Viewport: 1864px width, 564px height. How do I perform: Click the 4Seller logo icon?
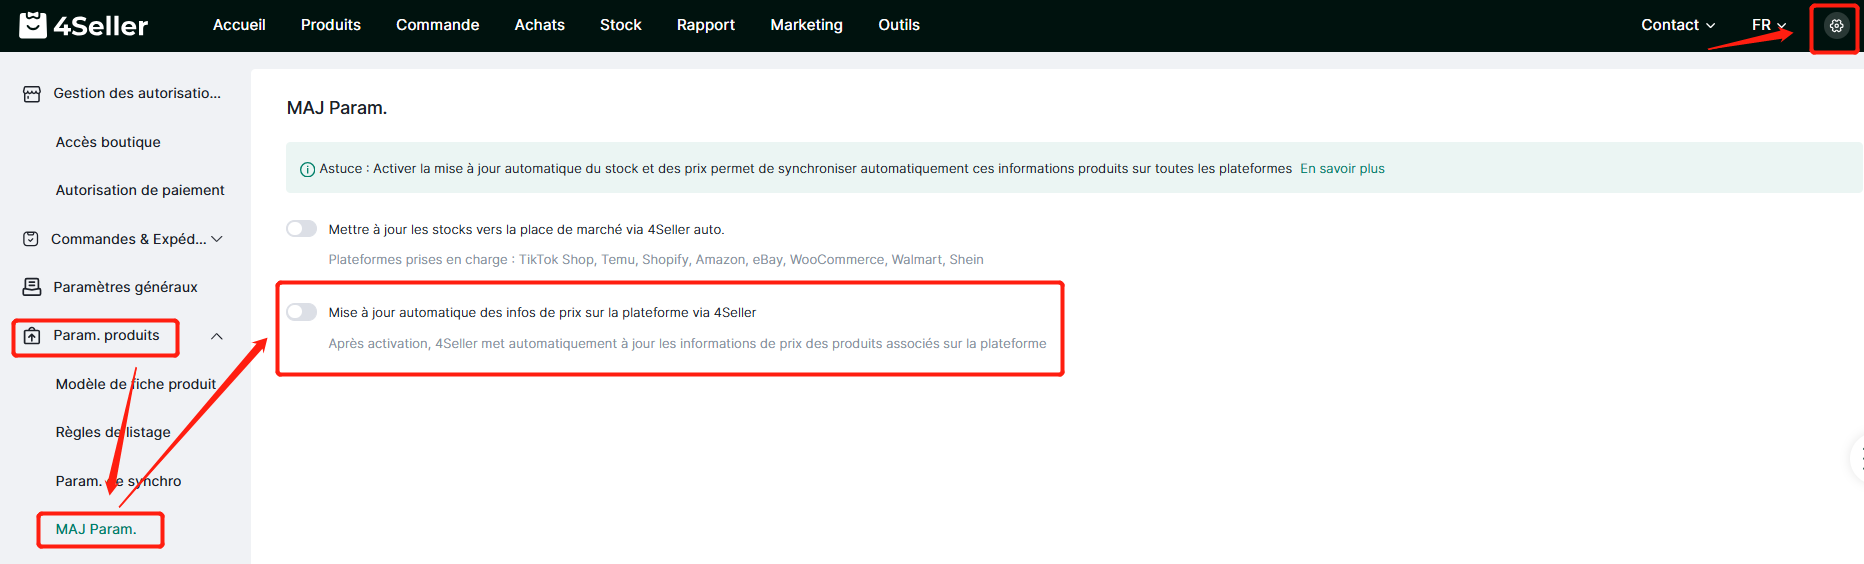click(33, 25)
